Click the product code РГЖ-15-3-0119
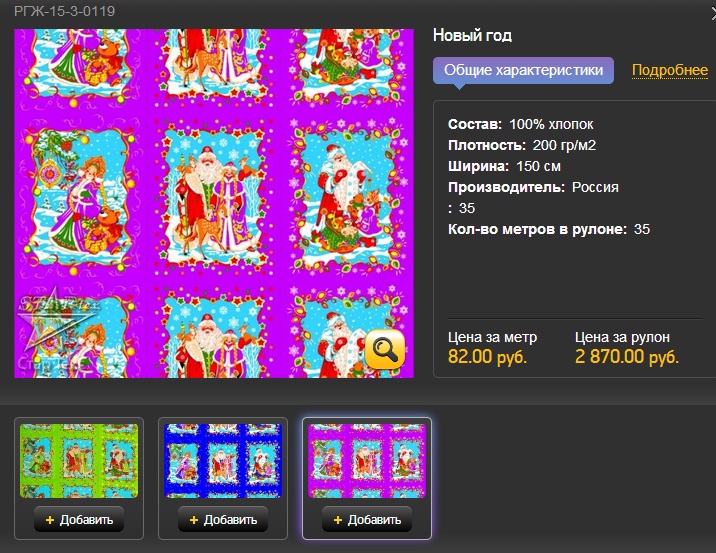 (64, 11)
